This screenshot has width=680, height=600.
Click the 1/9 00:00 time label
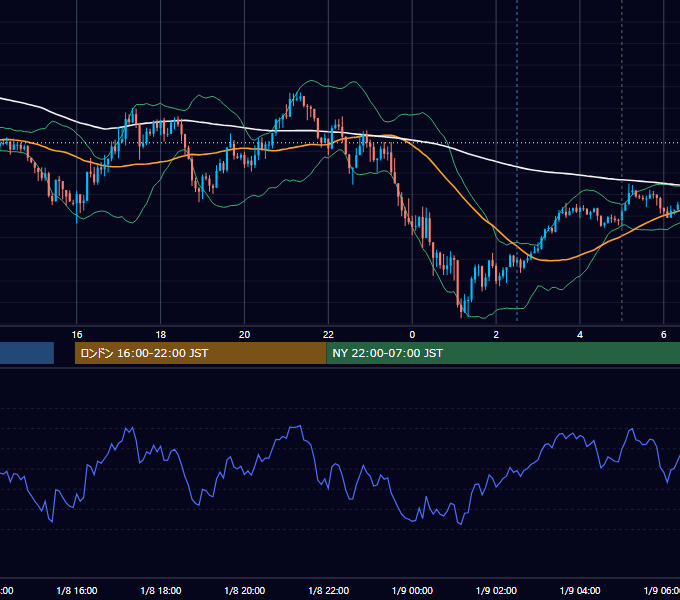point(412,590)
